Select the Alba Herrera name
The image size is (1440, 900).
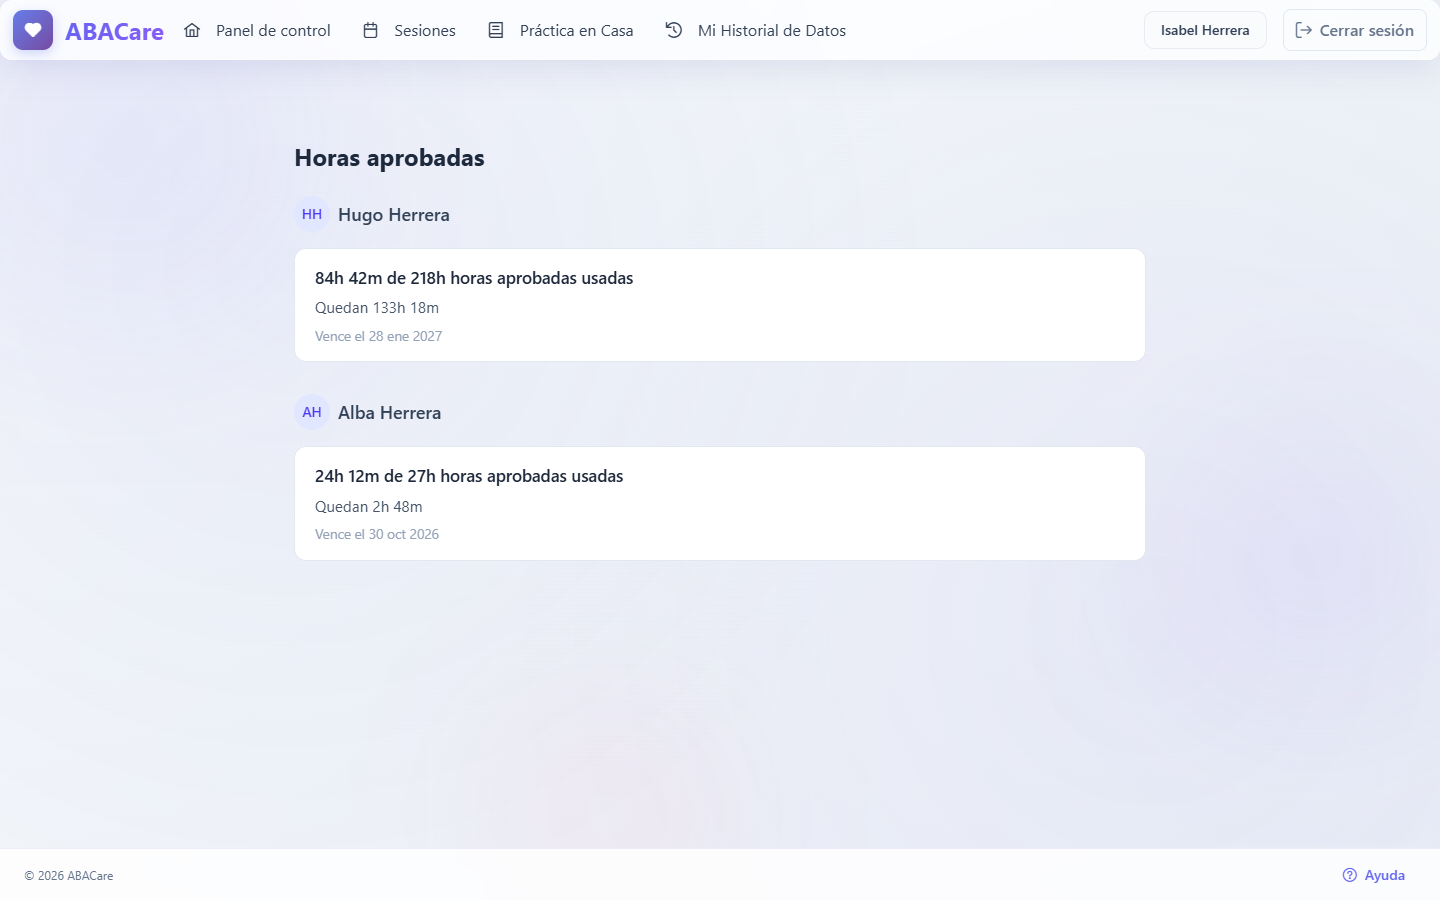pyautogui.click(x=389, y=413)
